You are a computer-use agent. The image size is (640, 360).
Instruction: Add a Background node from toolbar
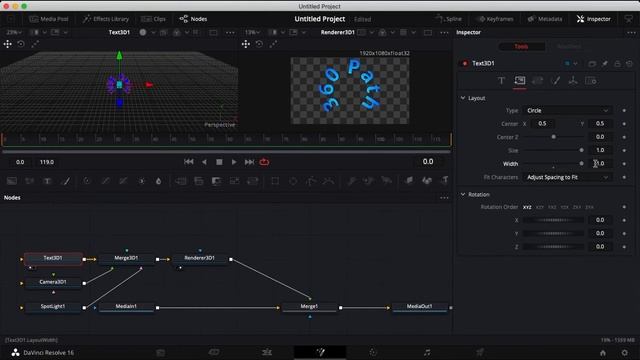tap(12, 181)
